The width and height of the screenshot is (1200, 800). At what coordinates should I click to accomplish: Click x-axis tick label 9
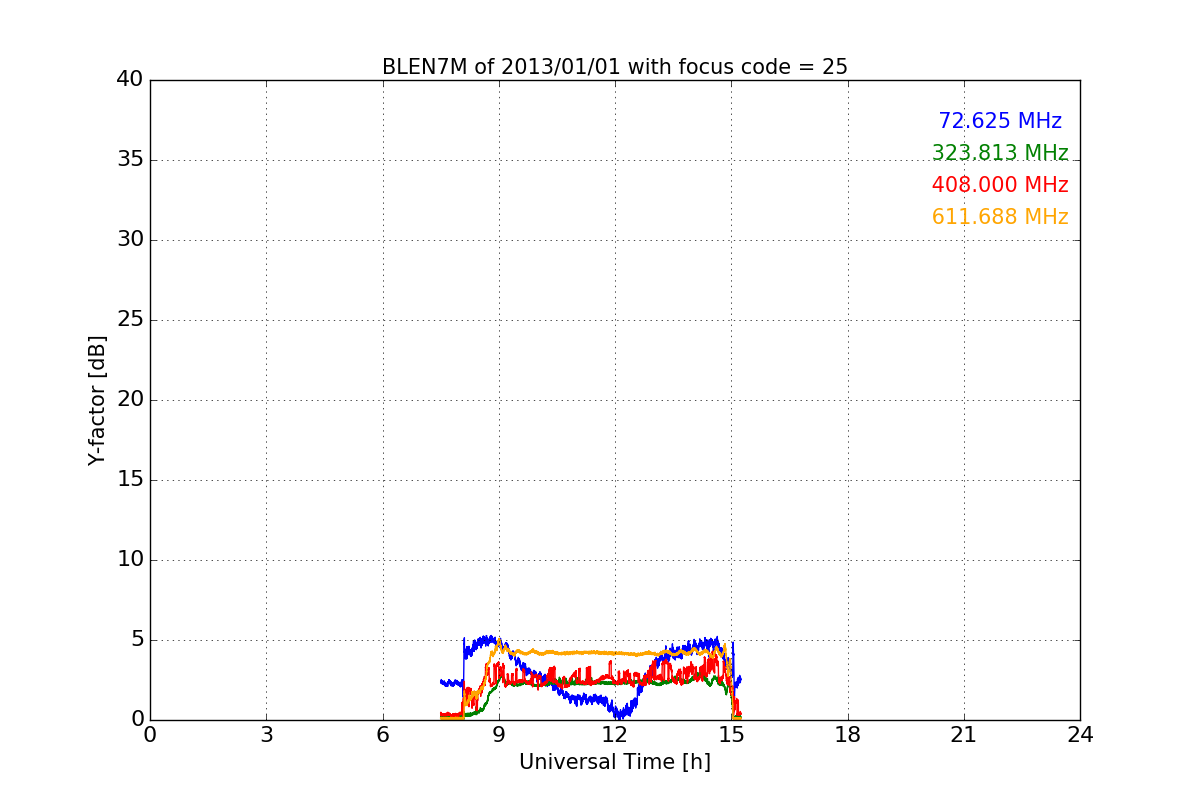499,735
